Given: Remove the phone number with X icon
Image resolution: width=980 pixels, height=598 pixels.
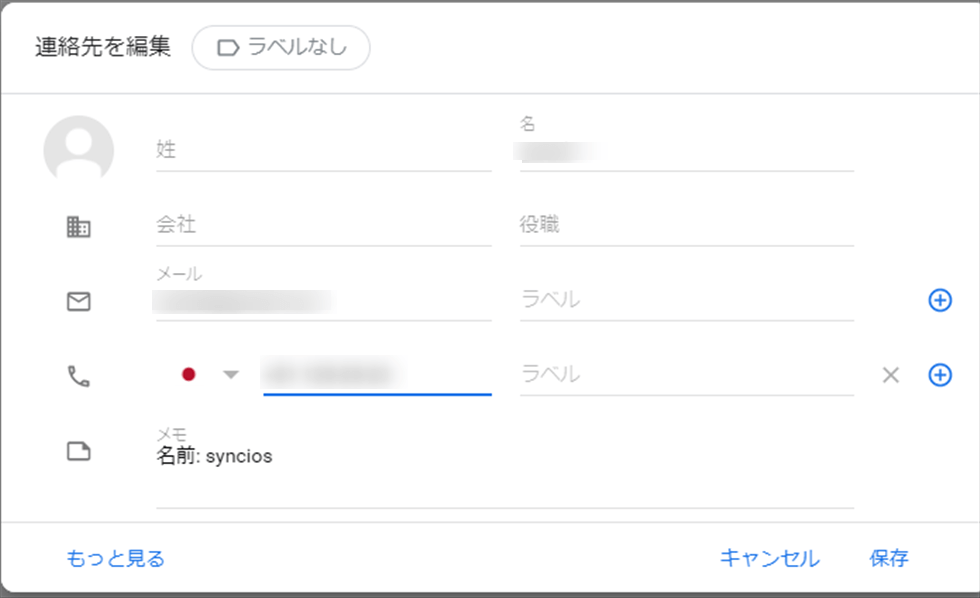Looking at the screenshot, I should pyautogui.click(x=891, y=375).
